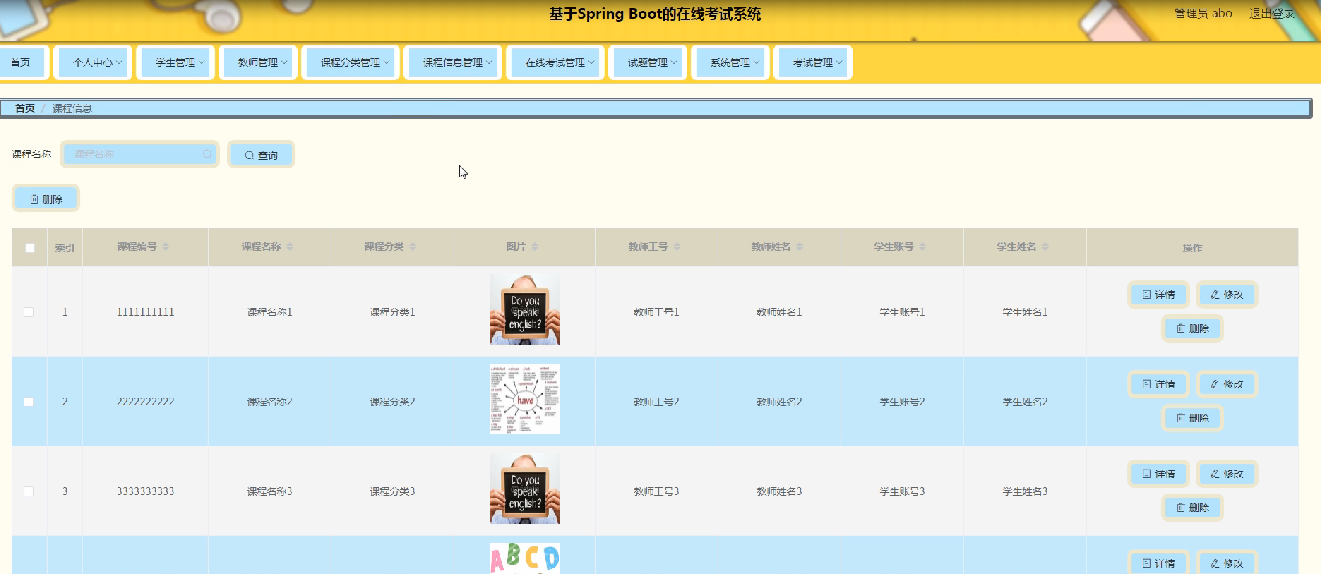The width and height of the screenshot is (1321, 574).
Task: Click 修改 for course row 1
Action: tap(1226, 294)
